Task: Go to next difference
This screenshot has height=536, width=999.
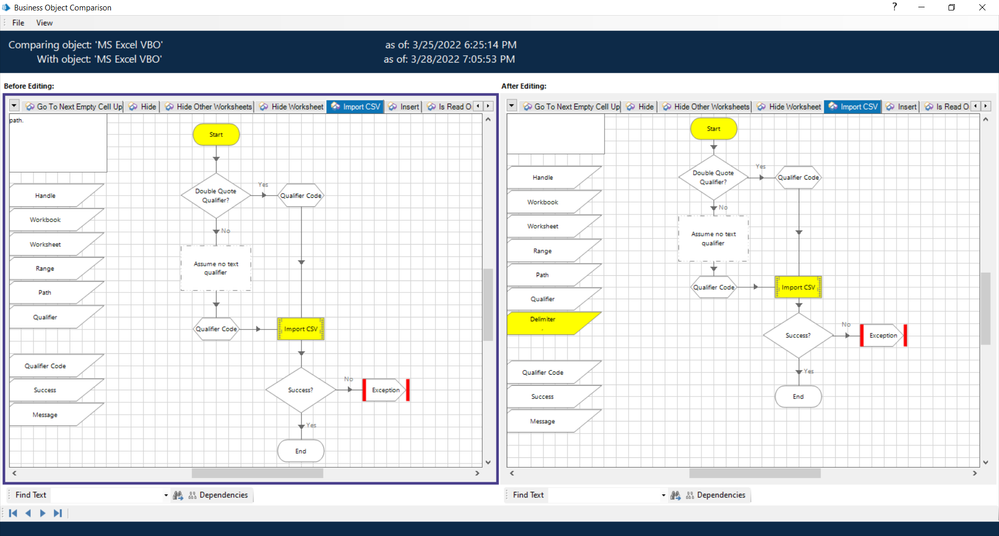Action: (43, 513)
